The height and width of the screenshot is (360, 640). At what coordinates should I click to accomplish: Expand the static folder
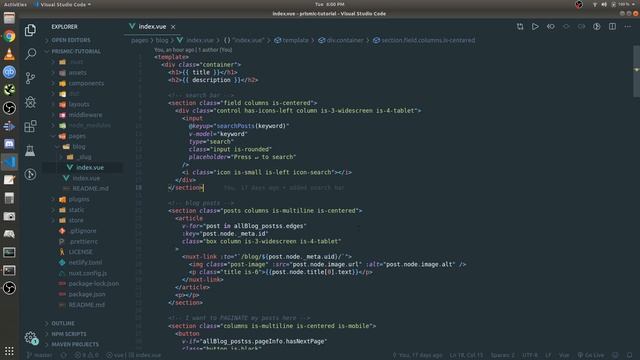click(76, 210)
